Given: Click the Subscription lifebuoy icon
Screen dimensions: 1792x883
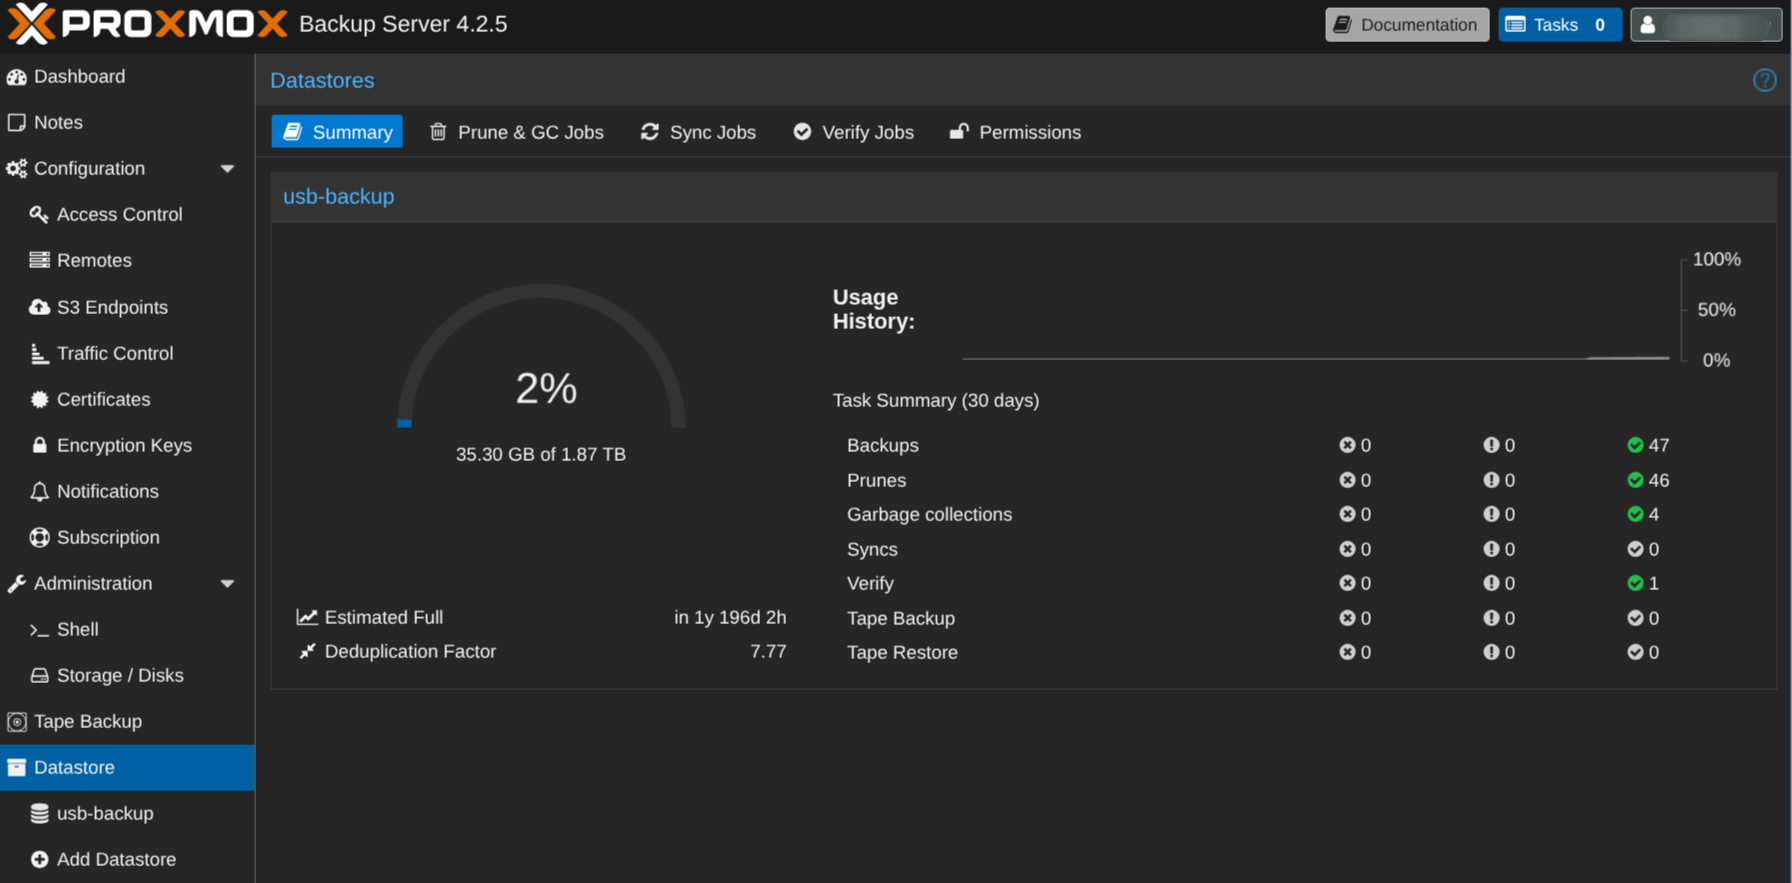Looking at the screenshot, I should [39, 537].
